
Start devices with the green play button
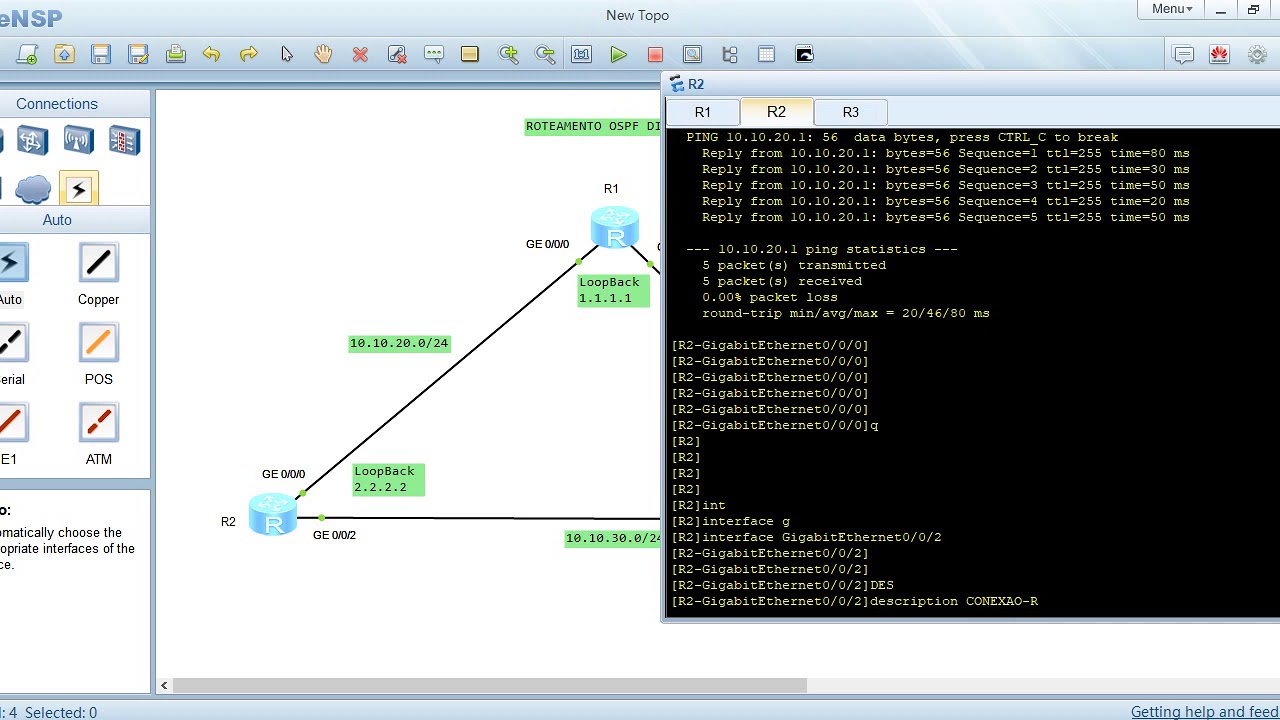click(x=619, y=55)
